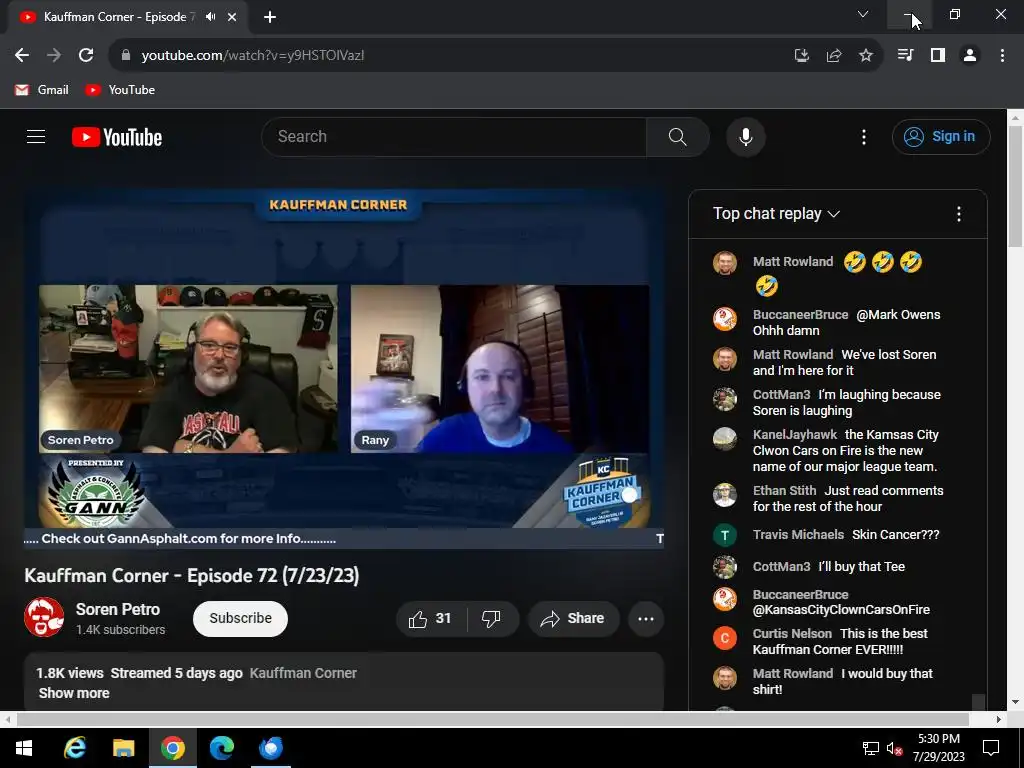Install app icon in address bar
Image resolution: width=1024 pixels, height=768 pixels.
tap(801, 56)
